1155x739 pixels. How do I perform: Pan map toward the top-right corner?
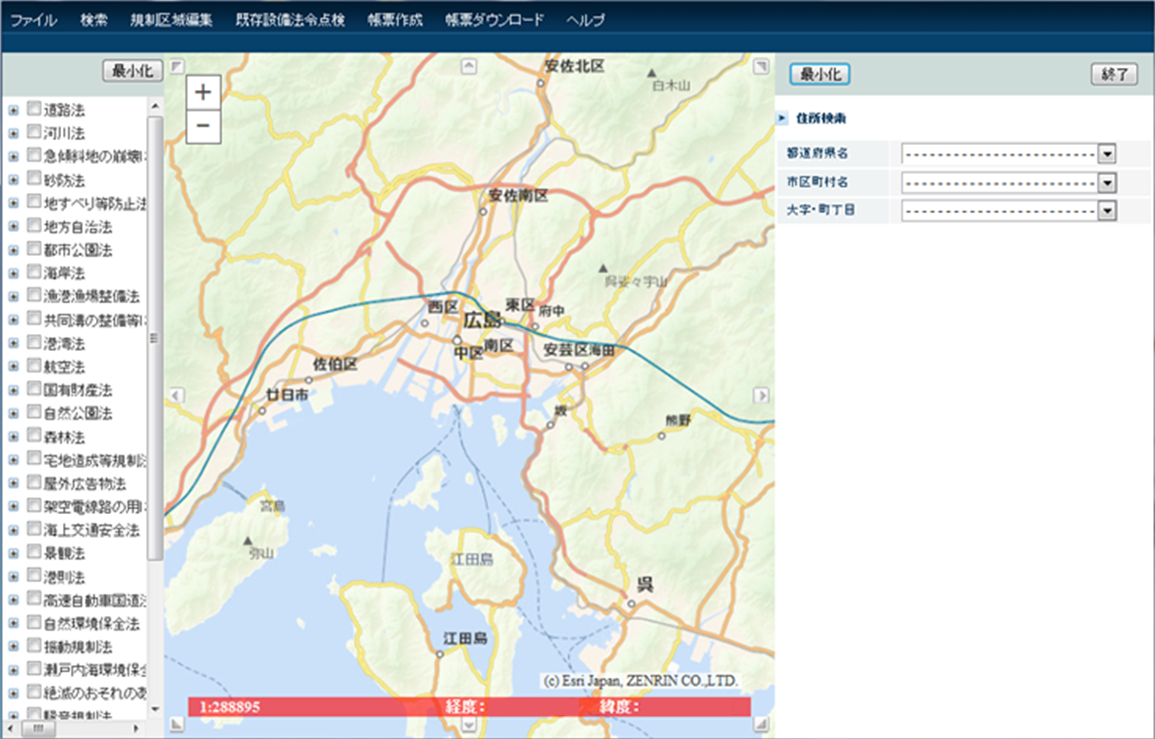(x=761, y=66)
